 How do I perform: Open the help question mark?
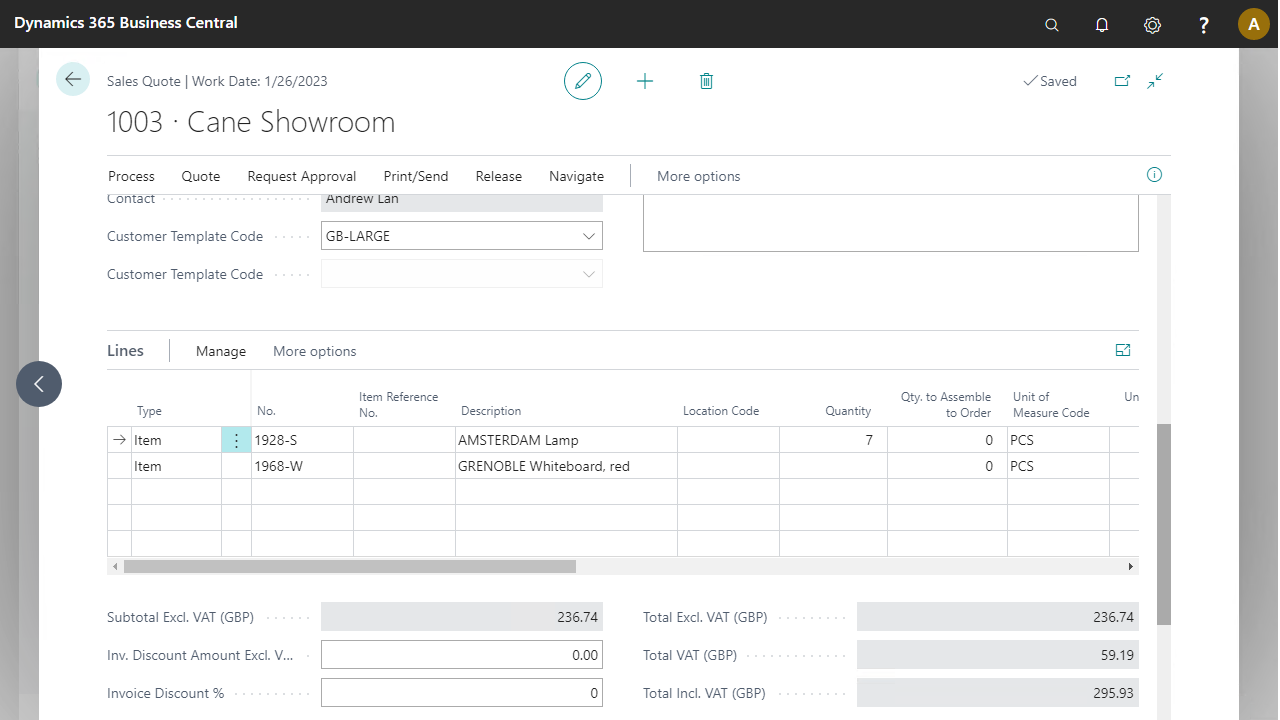click(1204, 24)
